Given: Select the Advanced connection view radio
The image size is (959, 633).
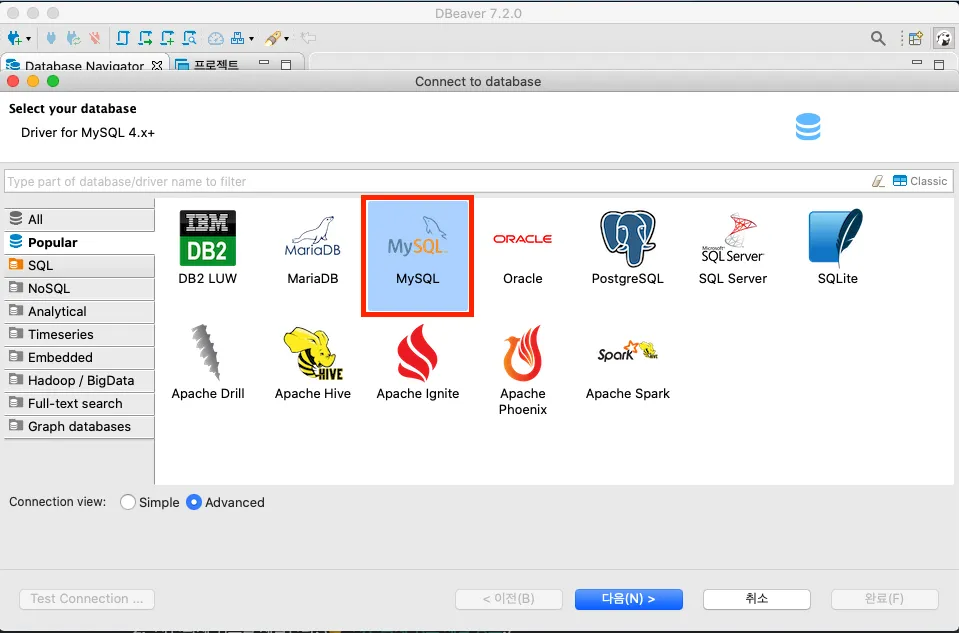Looking at the screenshot, I should pyautogui.click(x=194, y=502).
